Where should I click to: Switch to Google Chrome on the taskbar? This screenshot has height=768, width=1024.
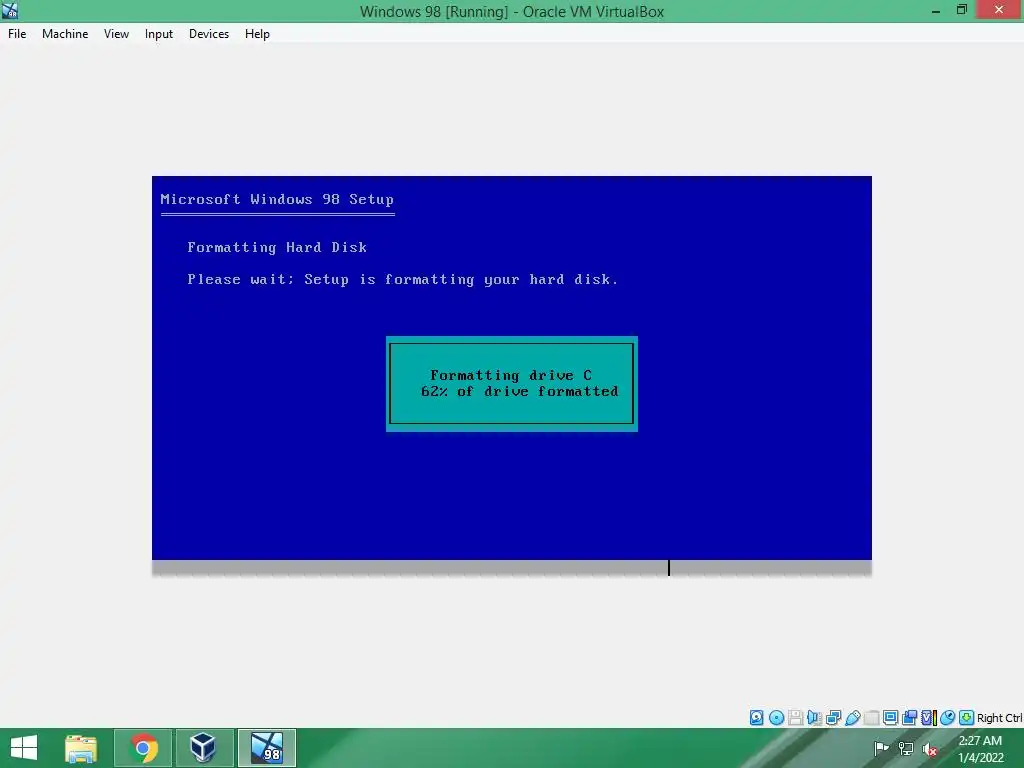click(x=143, y=748)
